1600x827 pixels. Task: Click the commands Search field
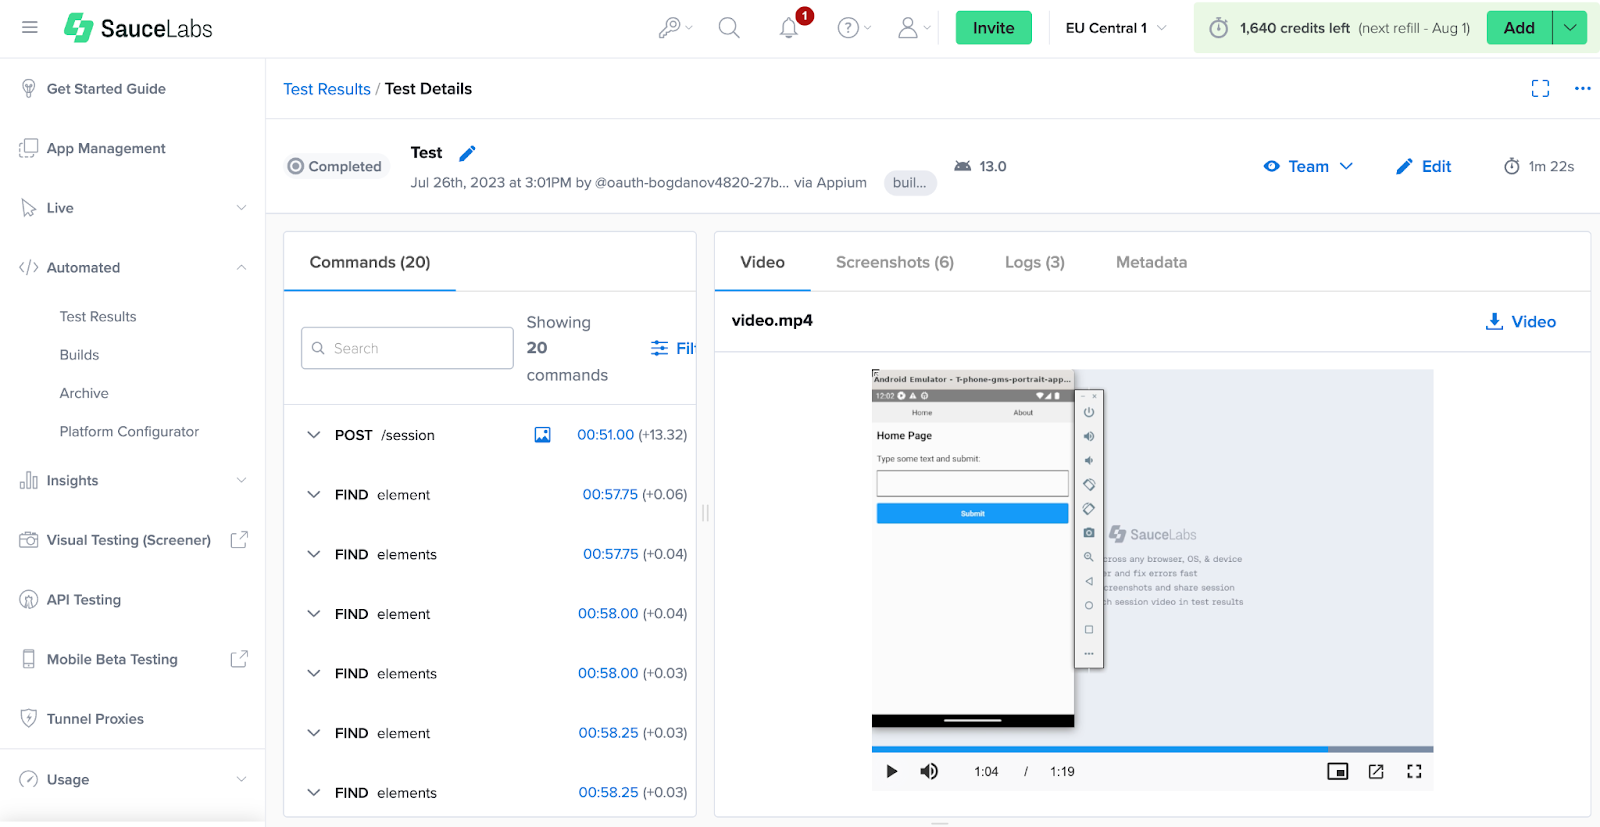click(407, 348)
